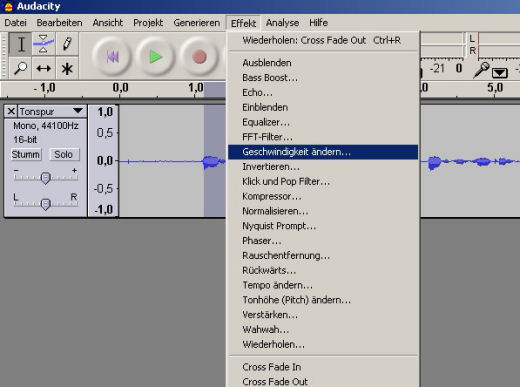Click the 0,0 mark on the time ruler
This screenshot has height=387, width=520.
[x=120, y=88]
